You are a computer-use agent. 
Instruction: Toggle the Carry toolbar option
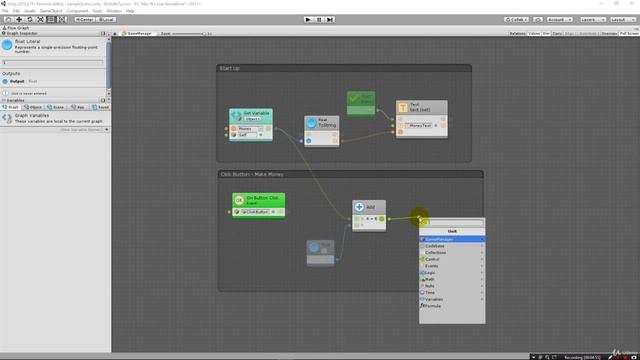tap(557, 33)
